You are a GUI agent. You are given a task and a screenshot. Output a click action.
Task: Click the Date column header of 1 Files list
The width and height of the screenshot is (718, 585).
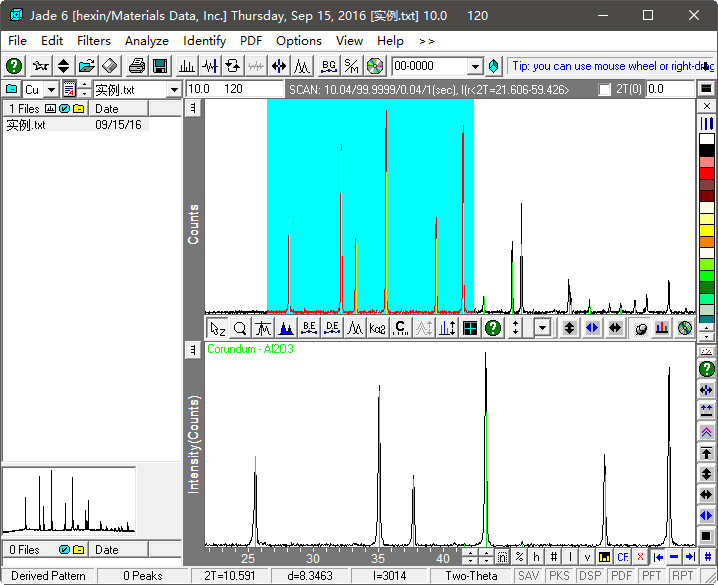(x=119, y=109)
